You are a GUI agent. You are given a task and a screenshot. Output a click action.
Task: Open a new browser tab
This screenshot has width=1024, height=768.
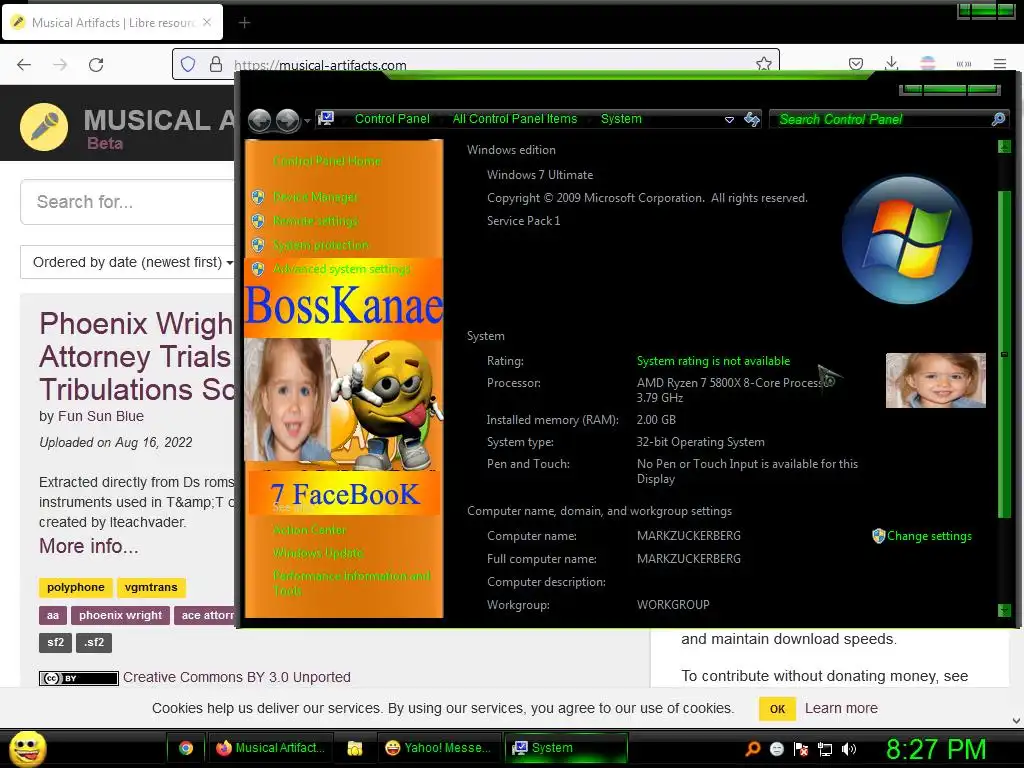(244, 23)
